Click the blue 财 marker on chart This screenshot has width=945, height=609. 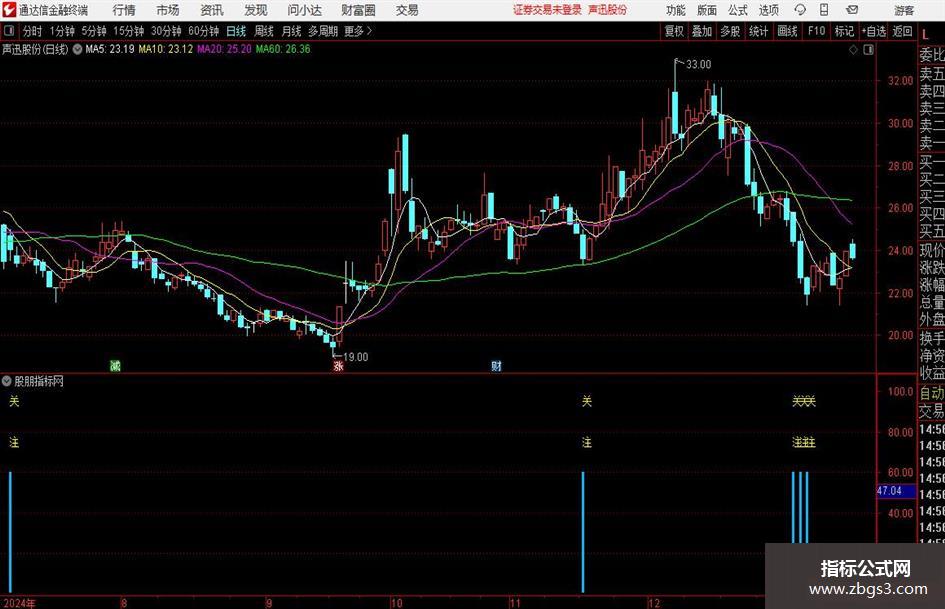click(x=496, y=365)
